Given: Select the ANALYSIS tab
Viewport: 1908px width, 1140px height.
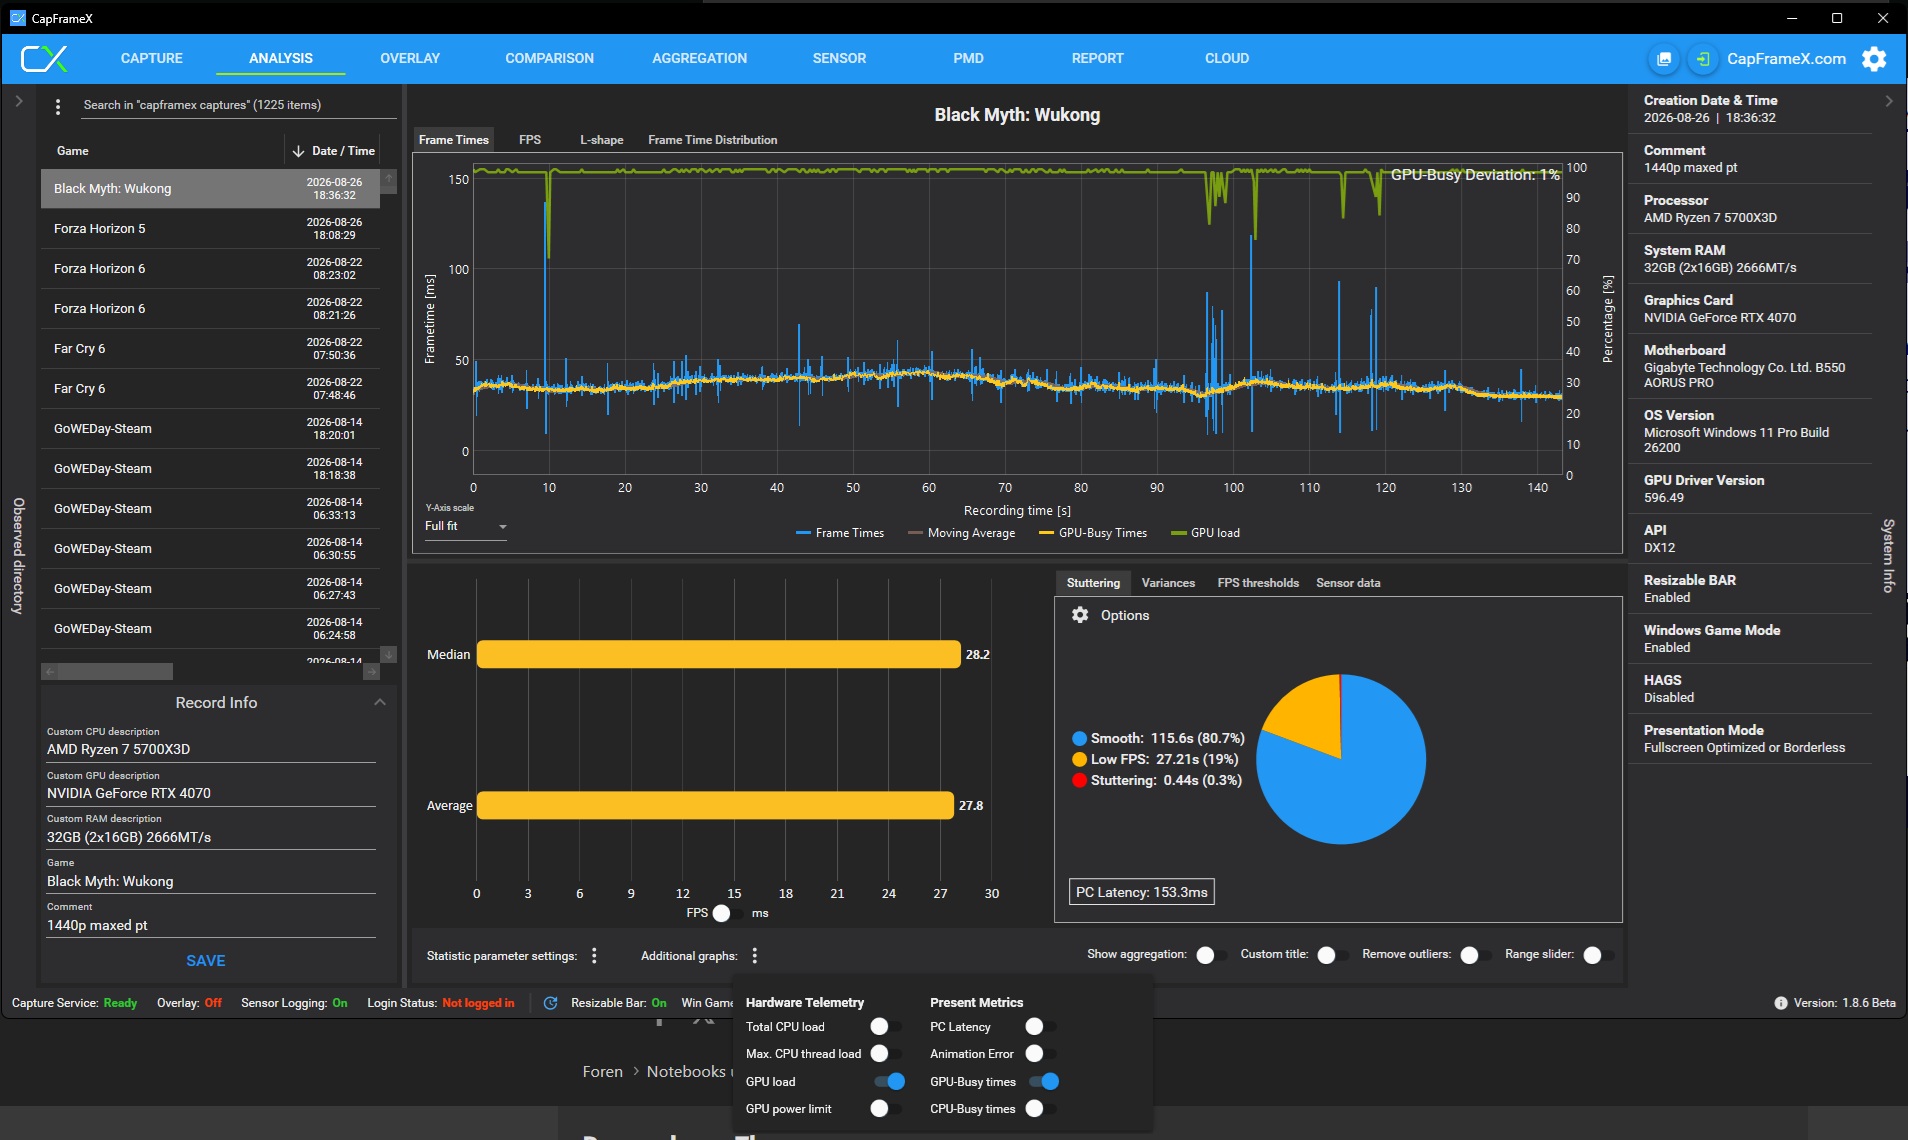Looking at the screenshot, I should coord(281,58).
